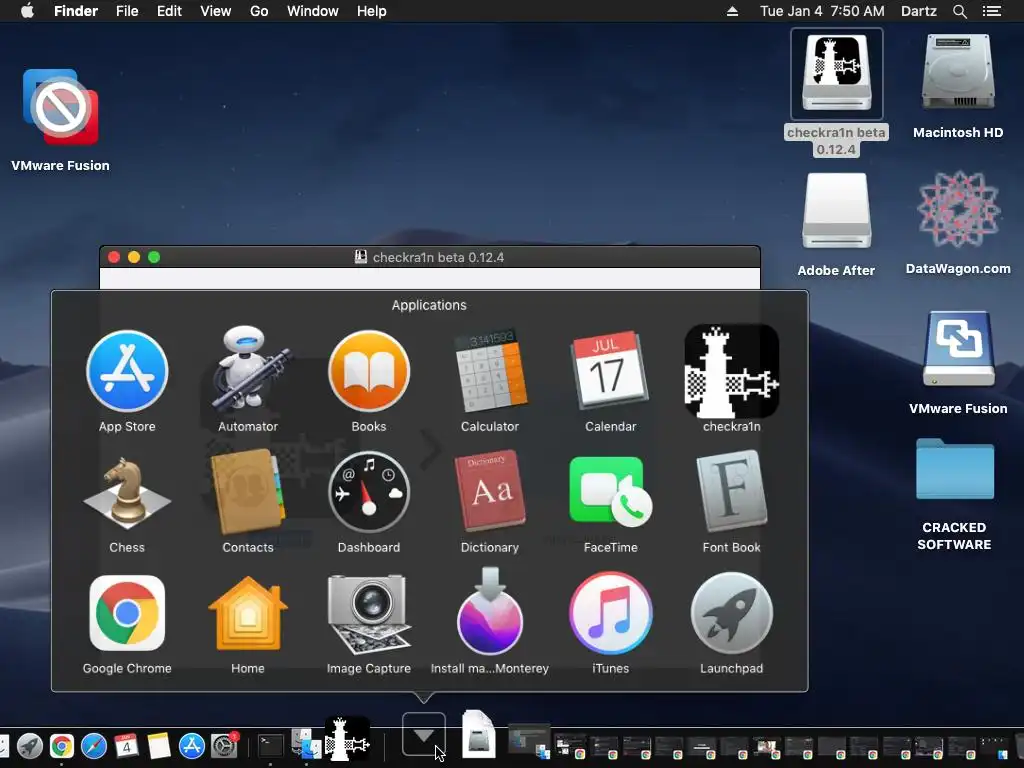Open the Edit menu
This screenshot has height=768, width=1024.
click(x=169, y=11)
